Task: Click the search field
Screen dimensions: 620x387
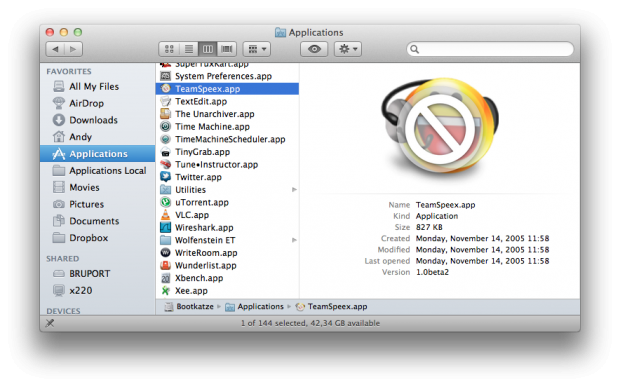Action: pyautogui.click(x=490, y=49)
